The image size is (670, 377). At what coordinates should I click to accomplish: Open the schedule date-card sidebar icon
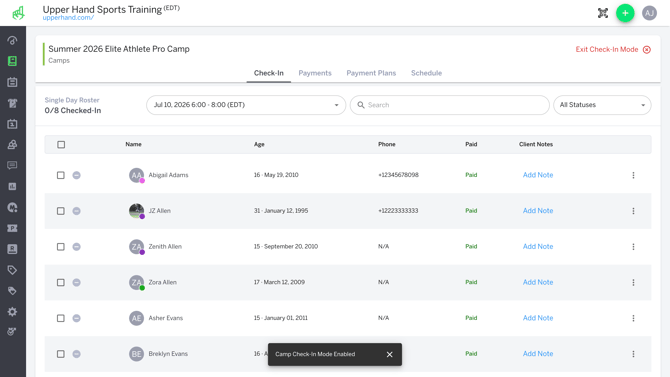12,124
